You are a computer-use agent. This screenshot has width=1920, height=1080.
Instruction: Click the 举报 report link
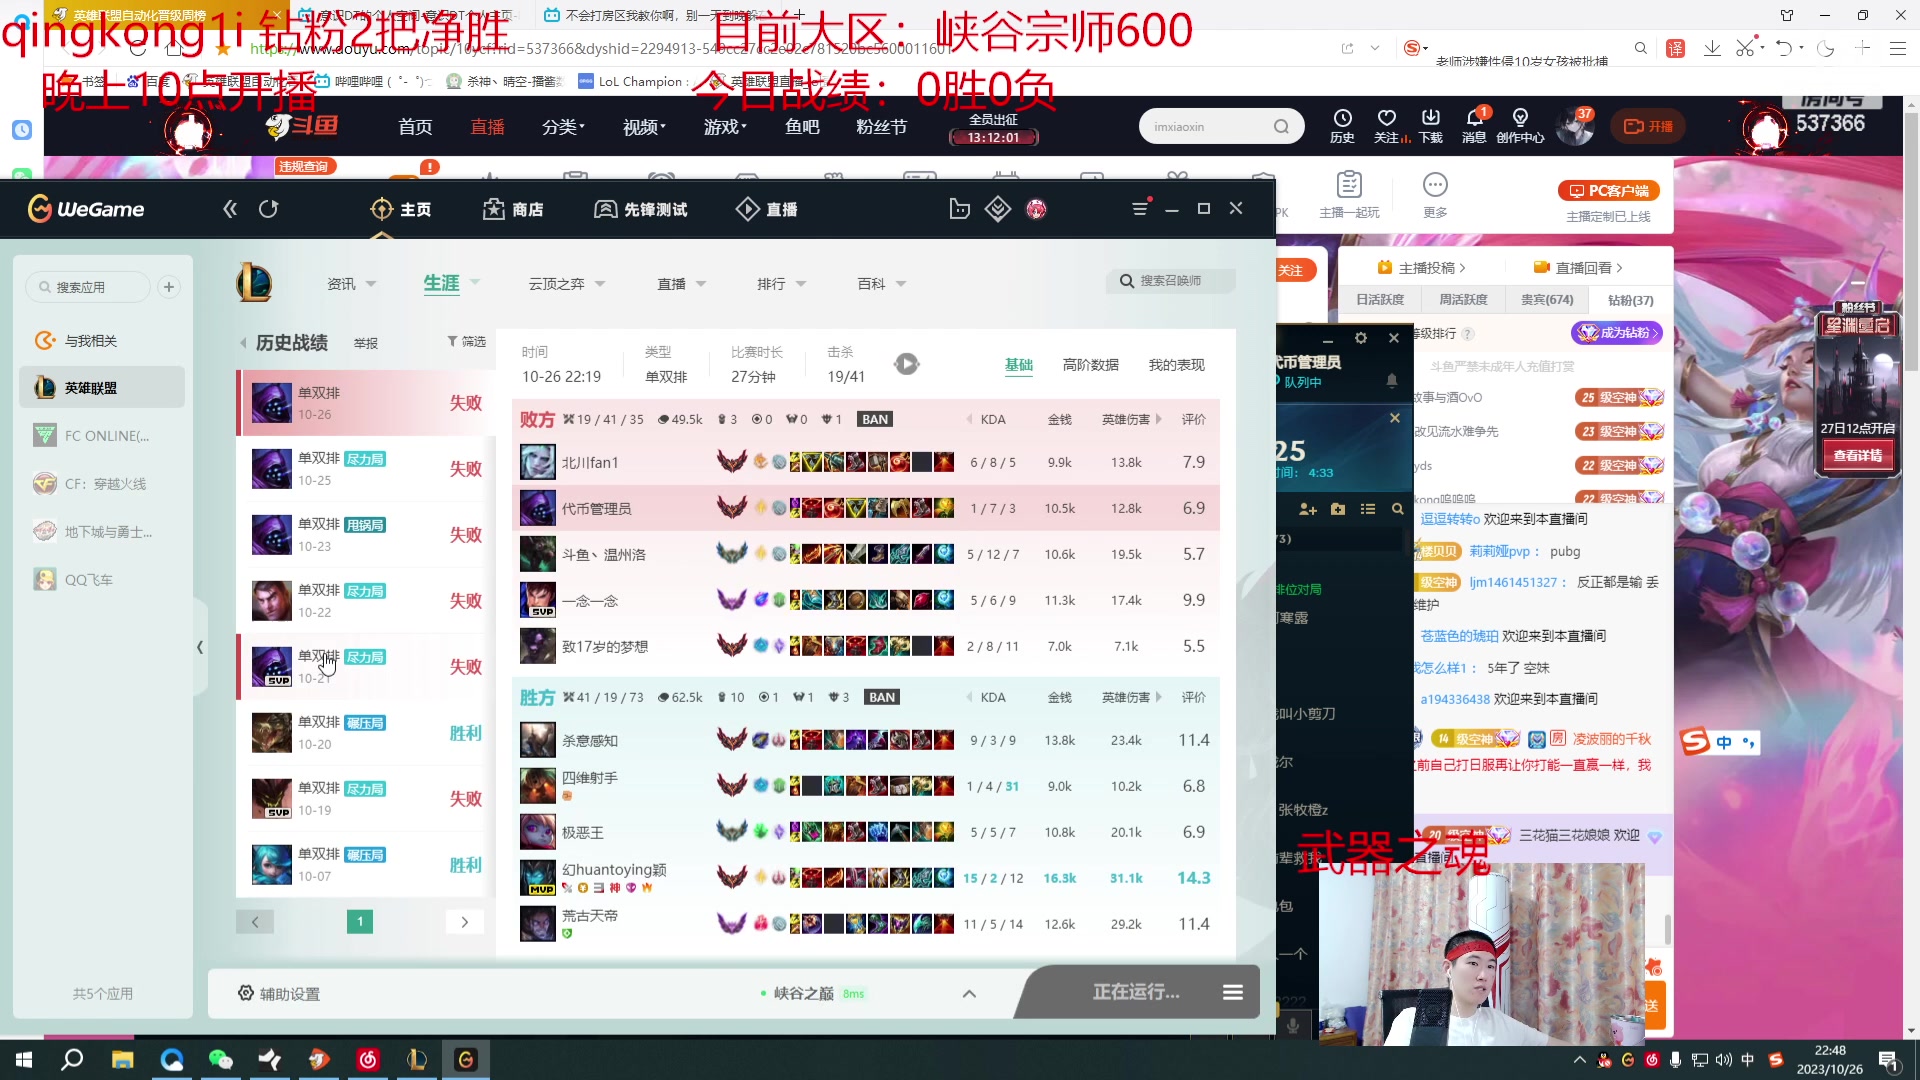[x=366, y=343]
